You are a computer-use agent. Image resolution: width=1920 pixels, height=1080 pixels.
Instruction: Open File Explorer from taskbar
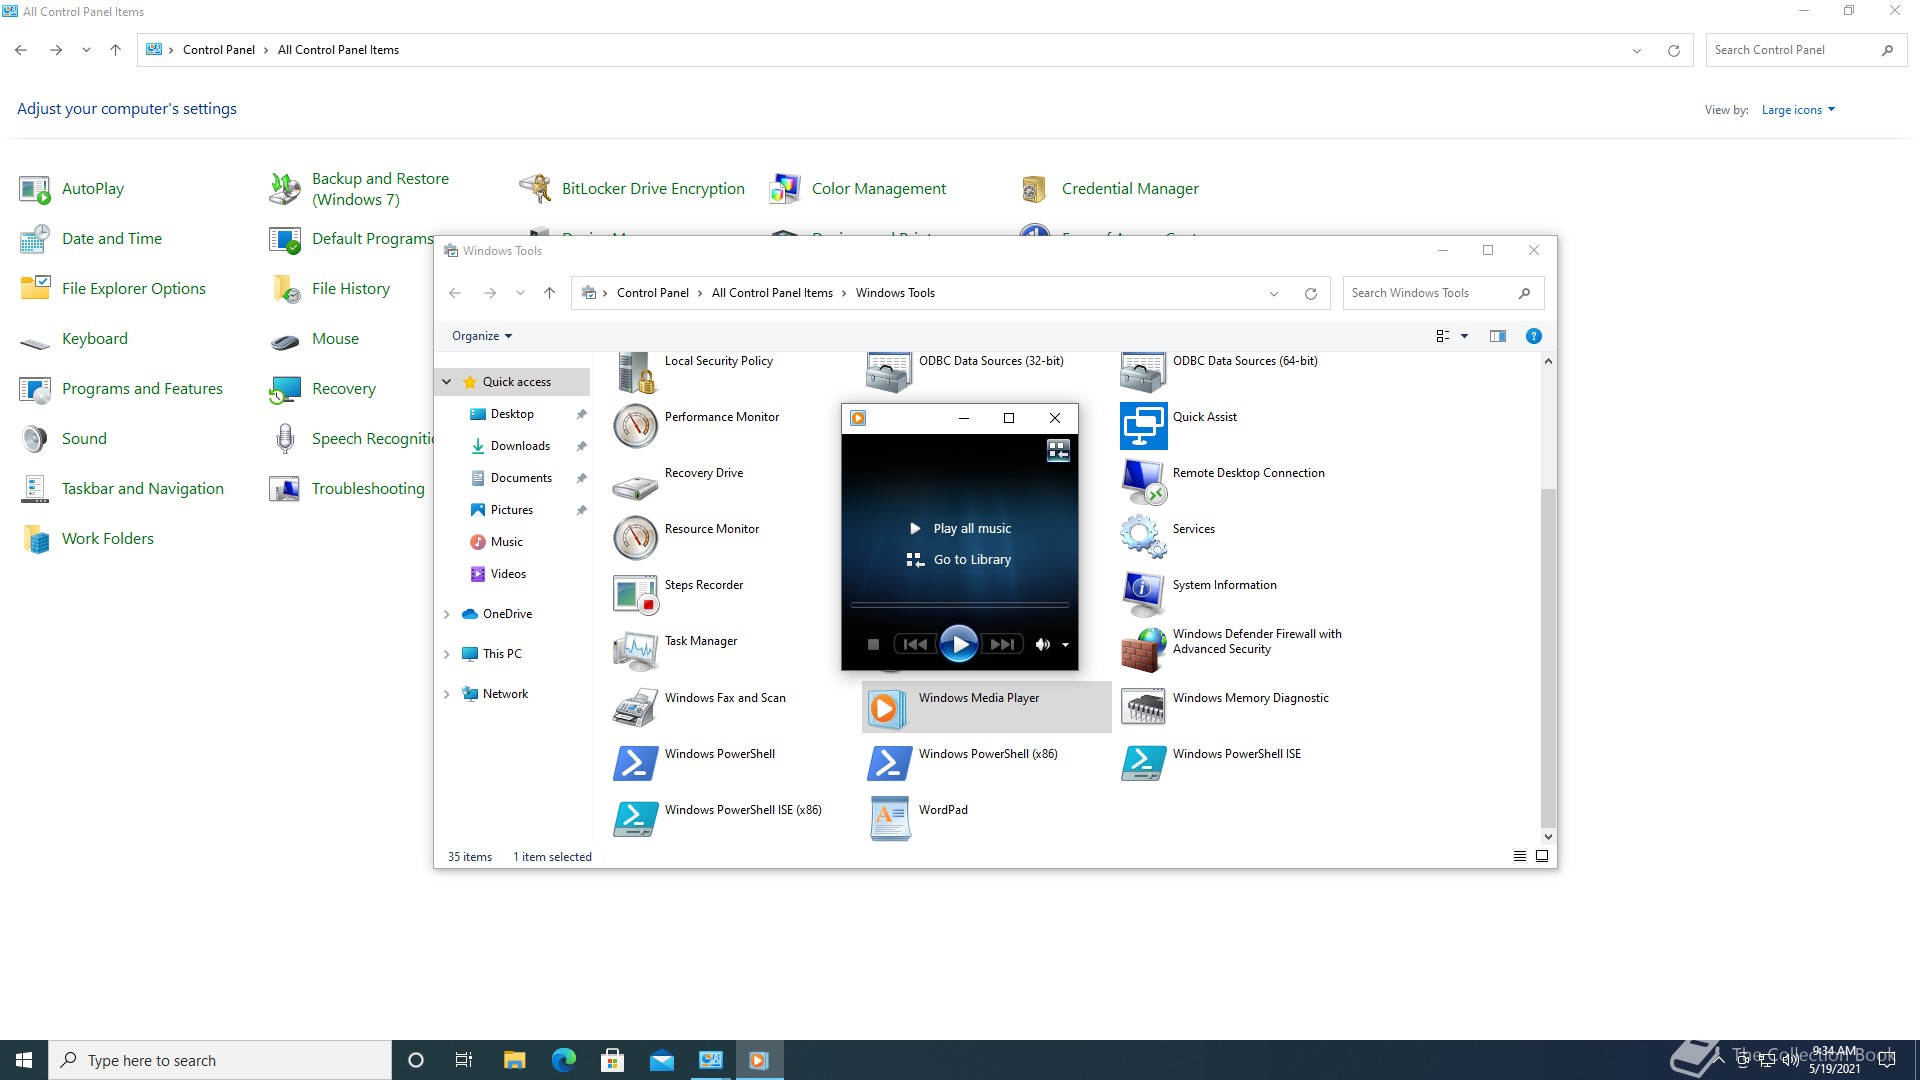[x=515, y=1060]
